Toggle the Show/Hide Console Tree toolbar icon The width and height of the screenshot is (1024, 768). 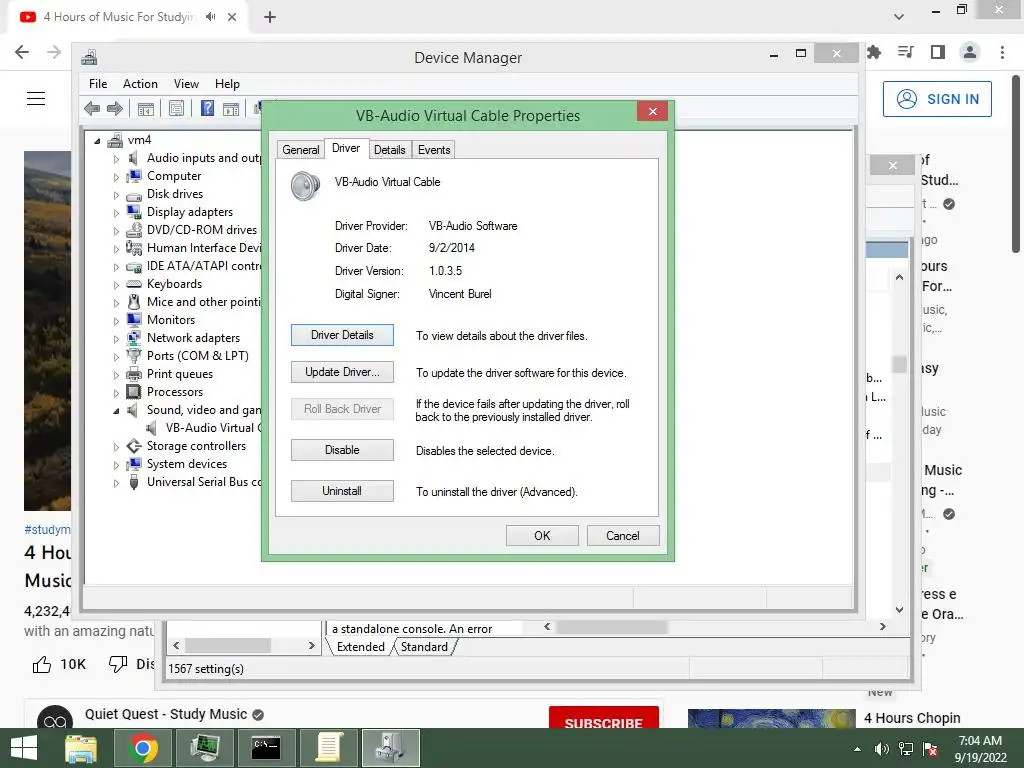coord(146,108)
